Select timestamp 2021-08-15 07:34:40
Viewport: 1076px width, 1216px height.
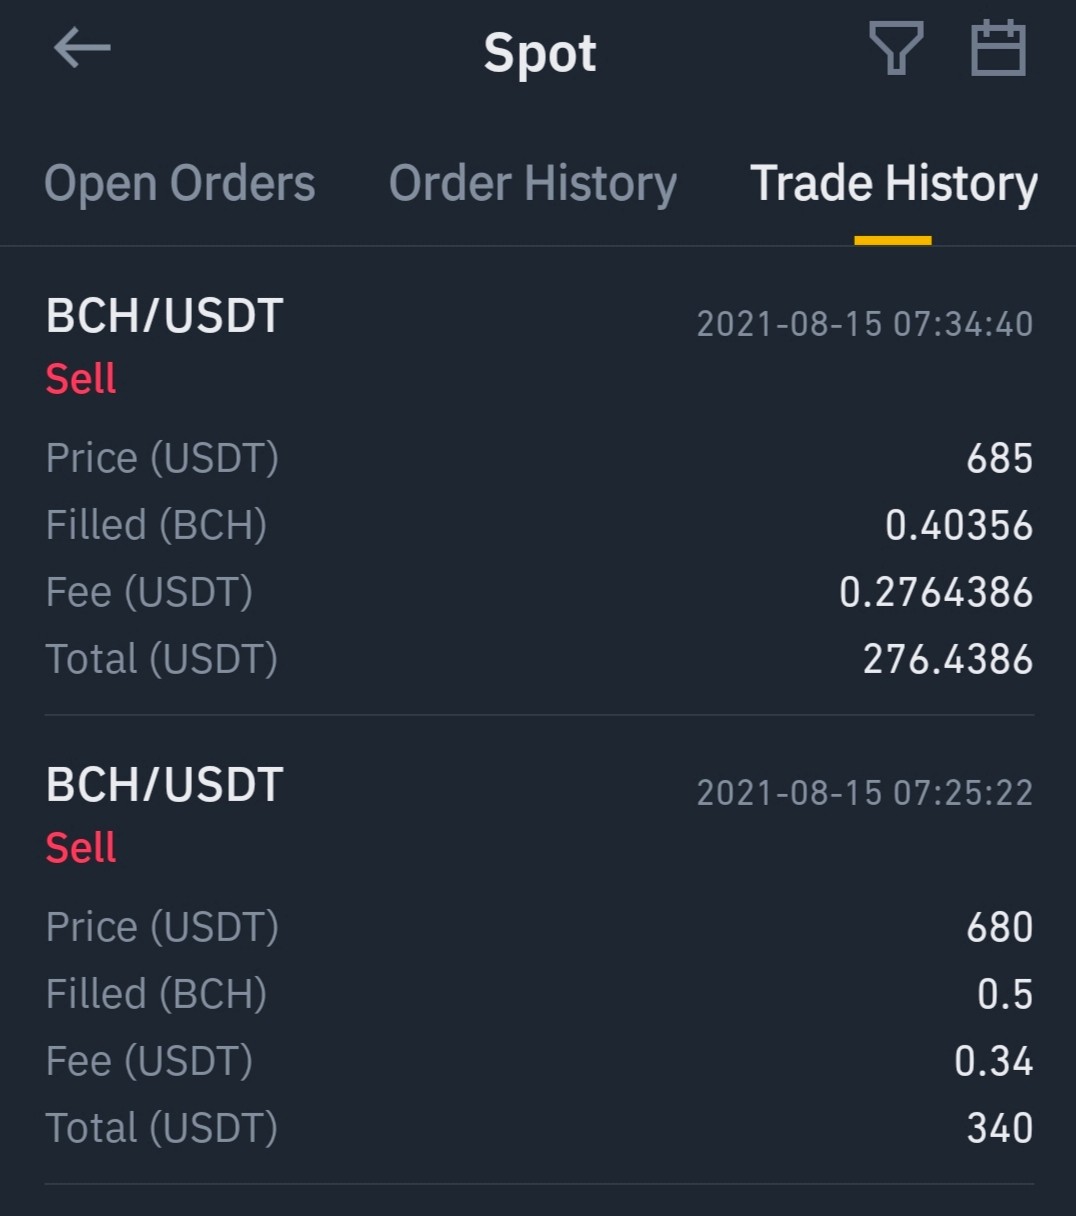click(x=865, y=324)
